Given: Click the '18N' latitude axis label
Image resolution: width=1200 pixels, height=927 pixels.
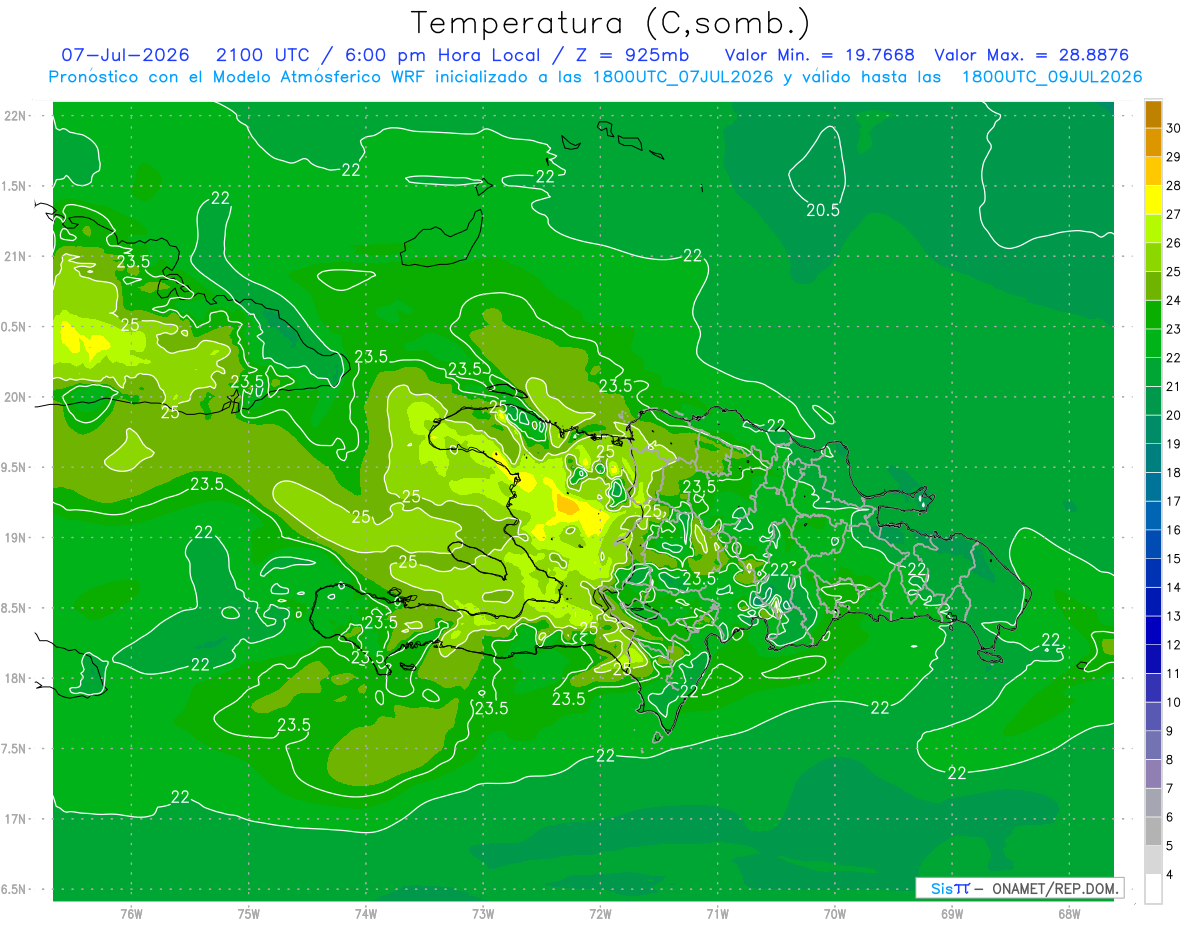Looking at the screenshot, I should pos(16,679).
